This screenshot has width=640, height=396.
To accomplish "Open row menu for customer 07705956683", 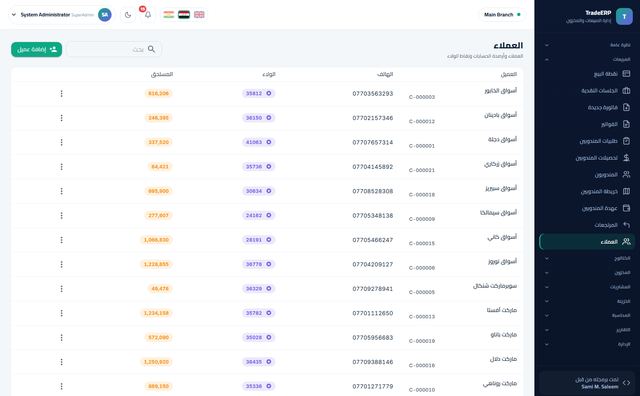I will 62,338.
